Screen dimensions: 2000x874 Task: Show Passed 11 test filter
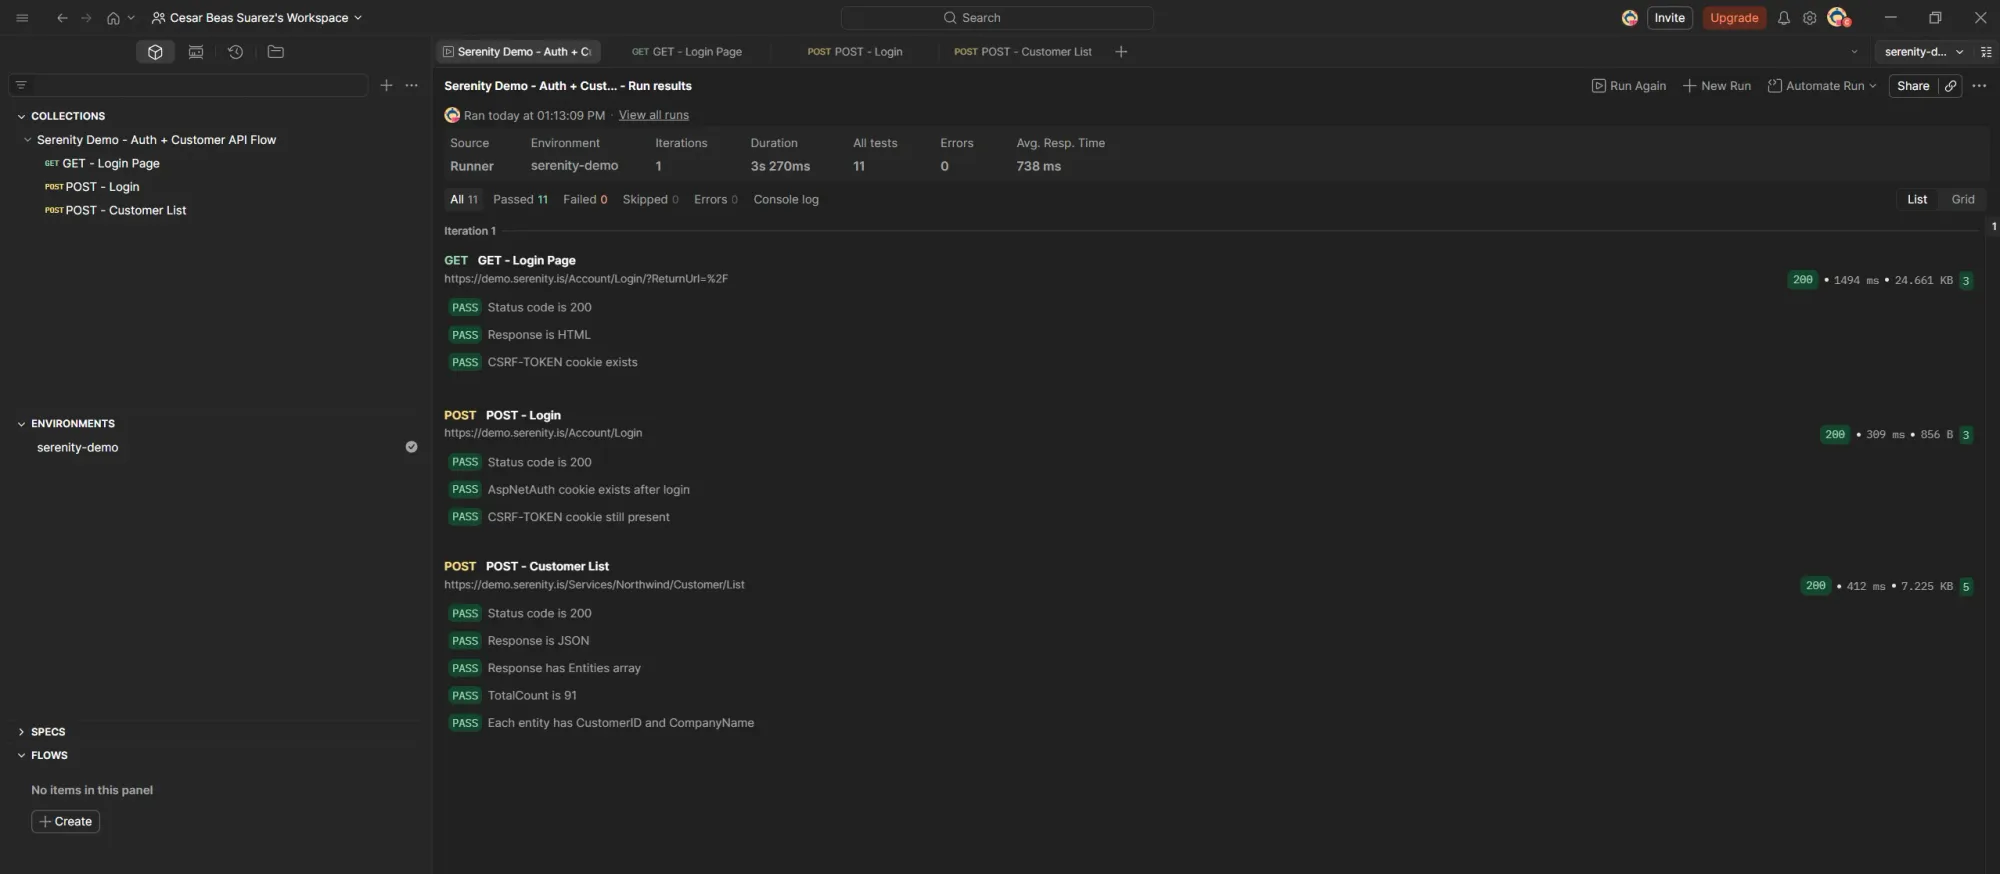pyautogui.click(x=520, y=199)
